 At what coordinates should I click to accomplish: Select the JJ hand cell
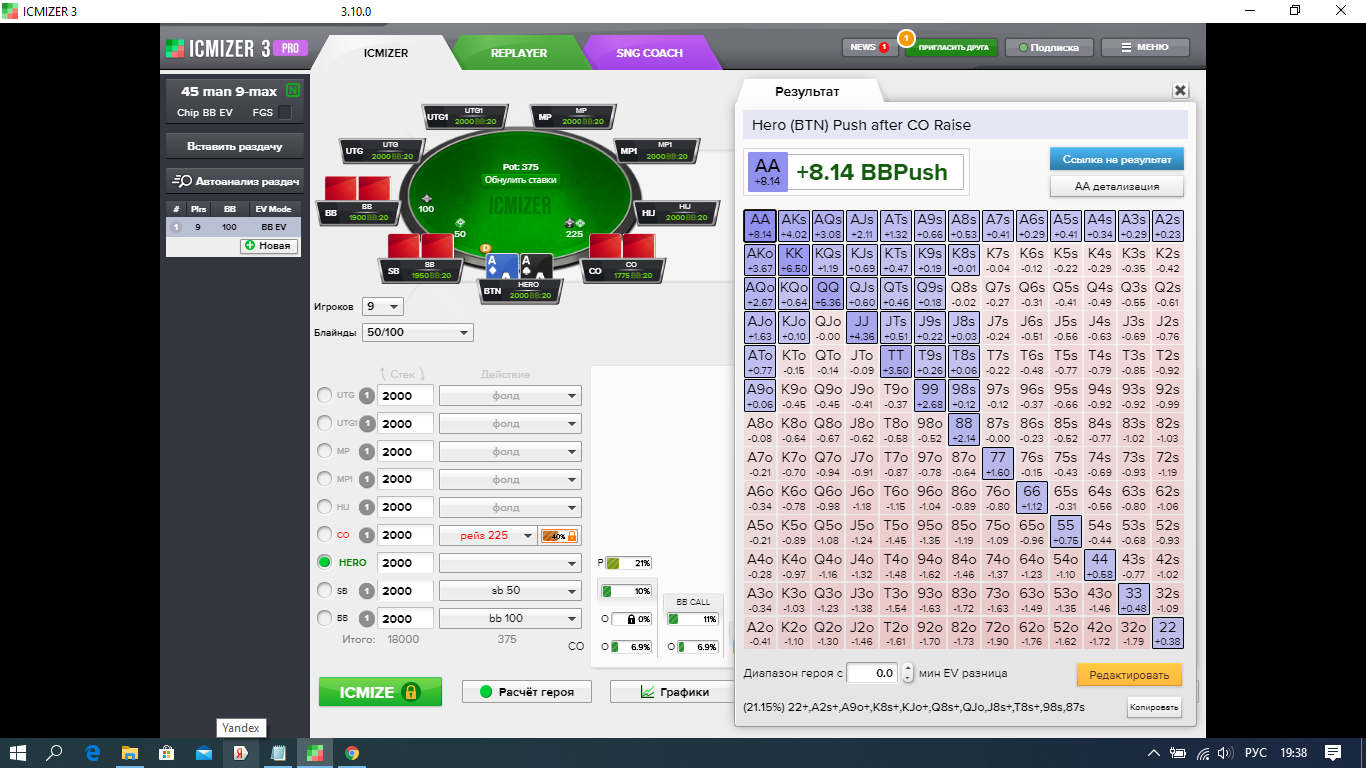coord(862,328)
